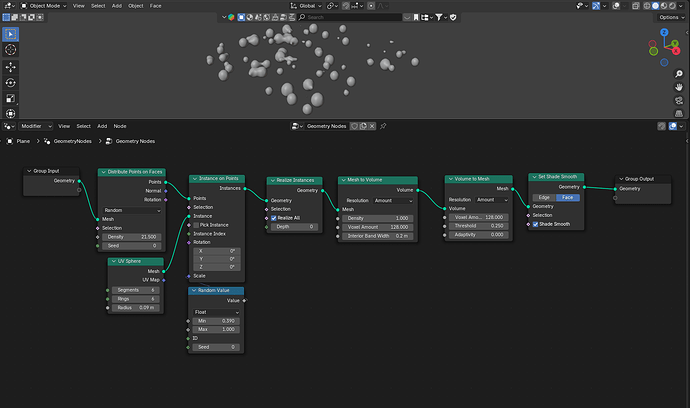This screenshot has width=690, height=408.
Task: Click UV Sphere Radius 0.09 m field
Action: (x=136, y=308)
